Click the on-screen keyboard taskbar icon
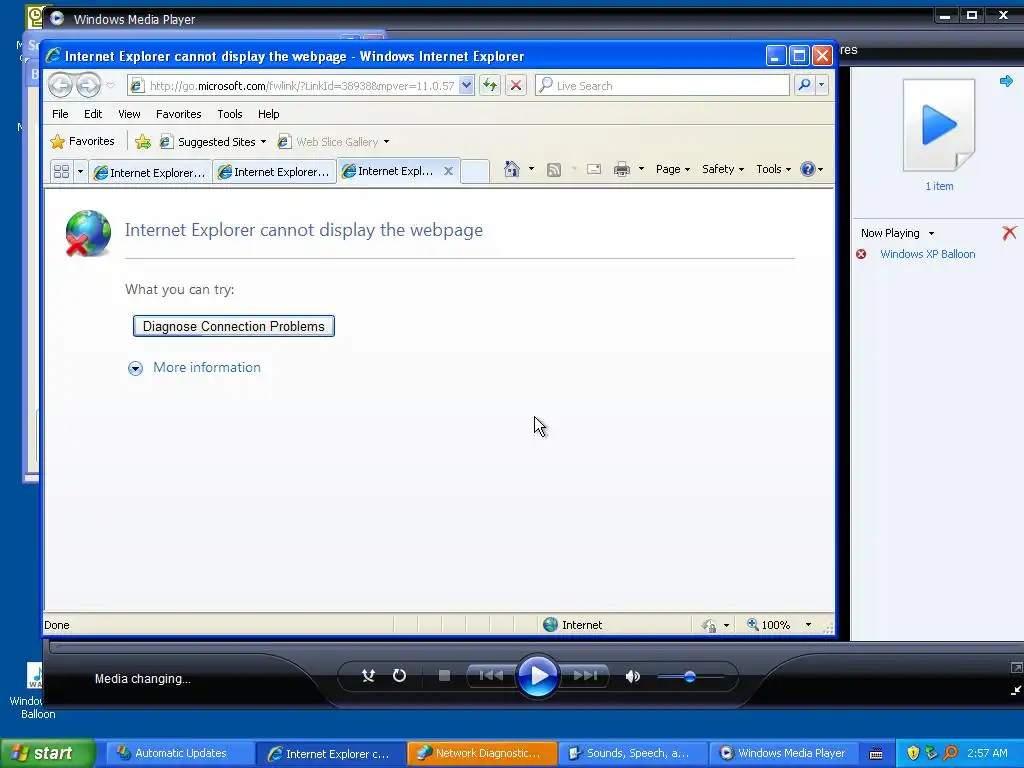1024x768 pixels. coord(876,754)
